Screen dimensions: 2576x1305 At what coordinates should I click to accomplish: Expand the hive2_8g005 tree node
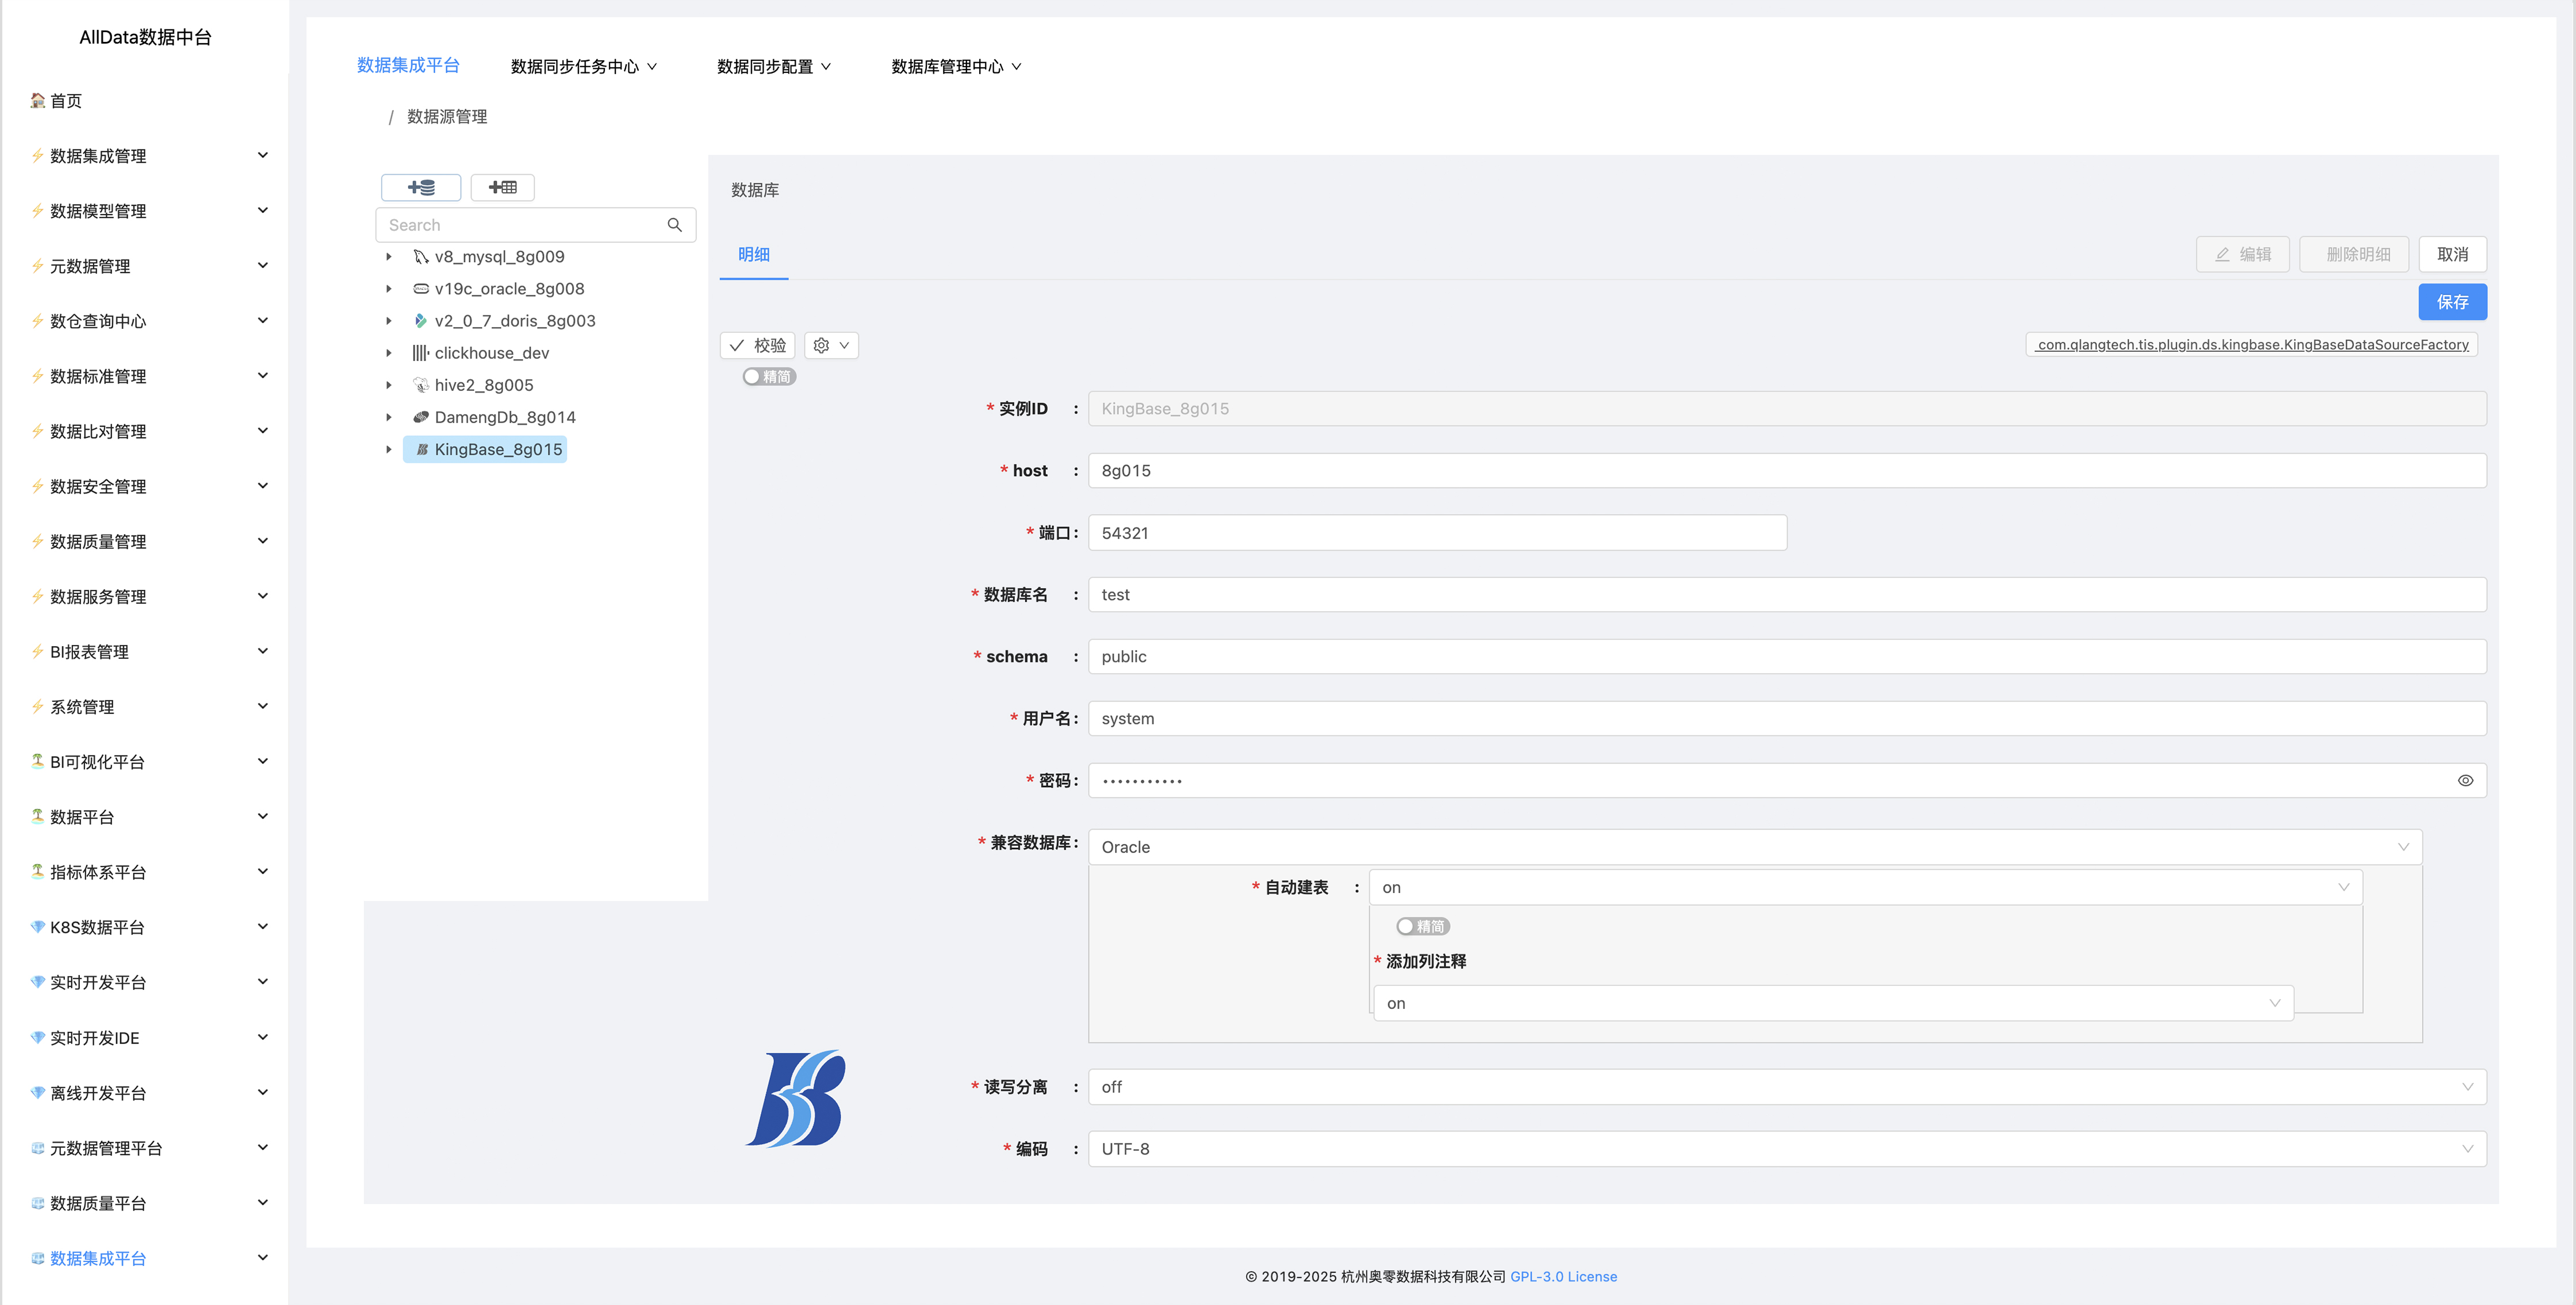(389, 385)
